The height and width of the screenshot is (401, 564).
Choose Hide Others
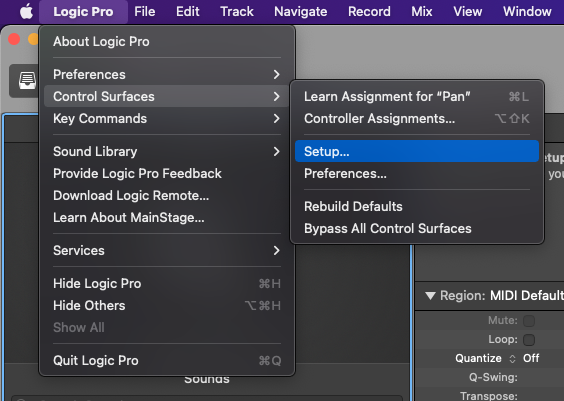coord(167,305)
